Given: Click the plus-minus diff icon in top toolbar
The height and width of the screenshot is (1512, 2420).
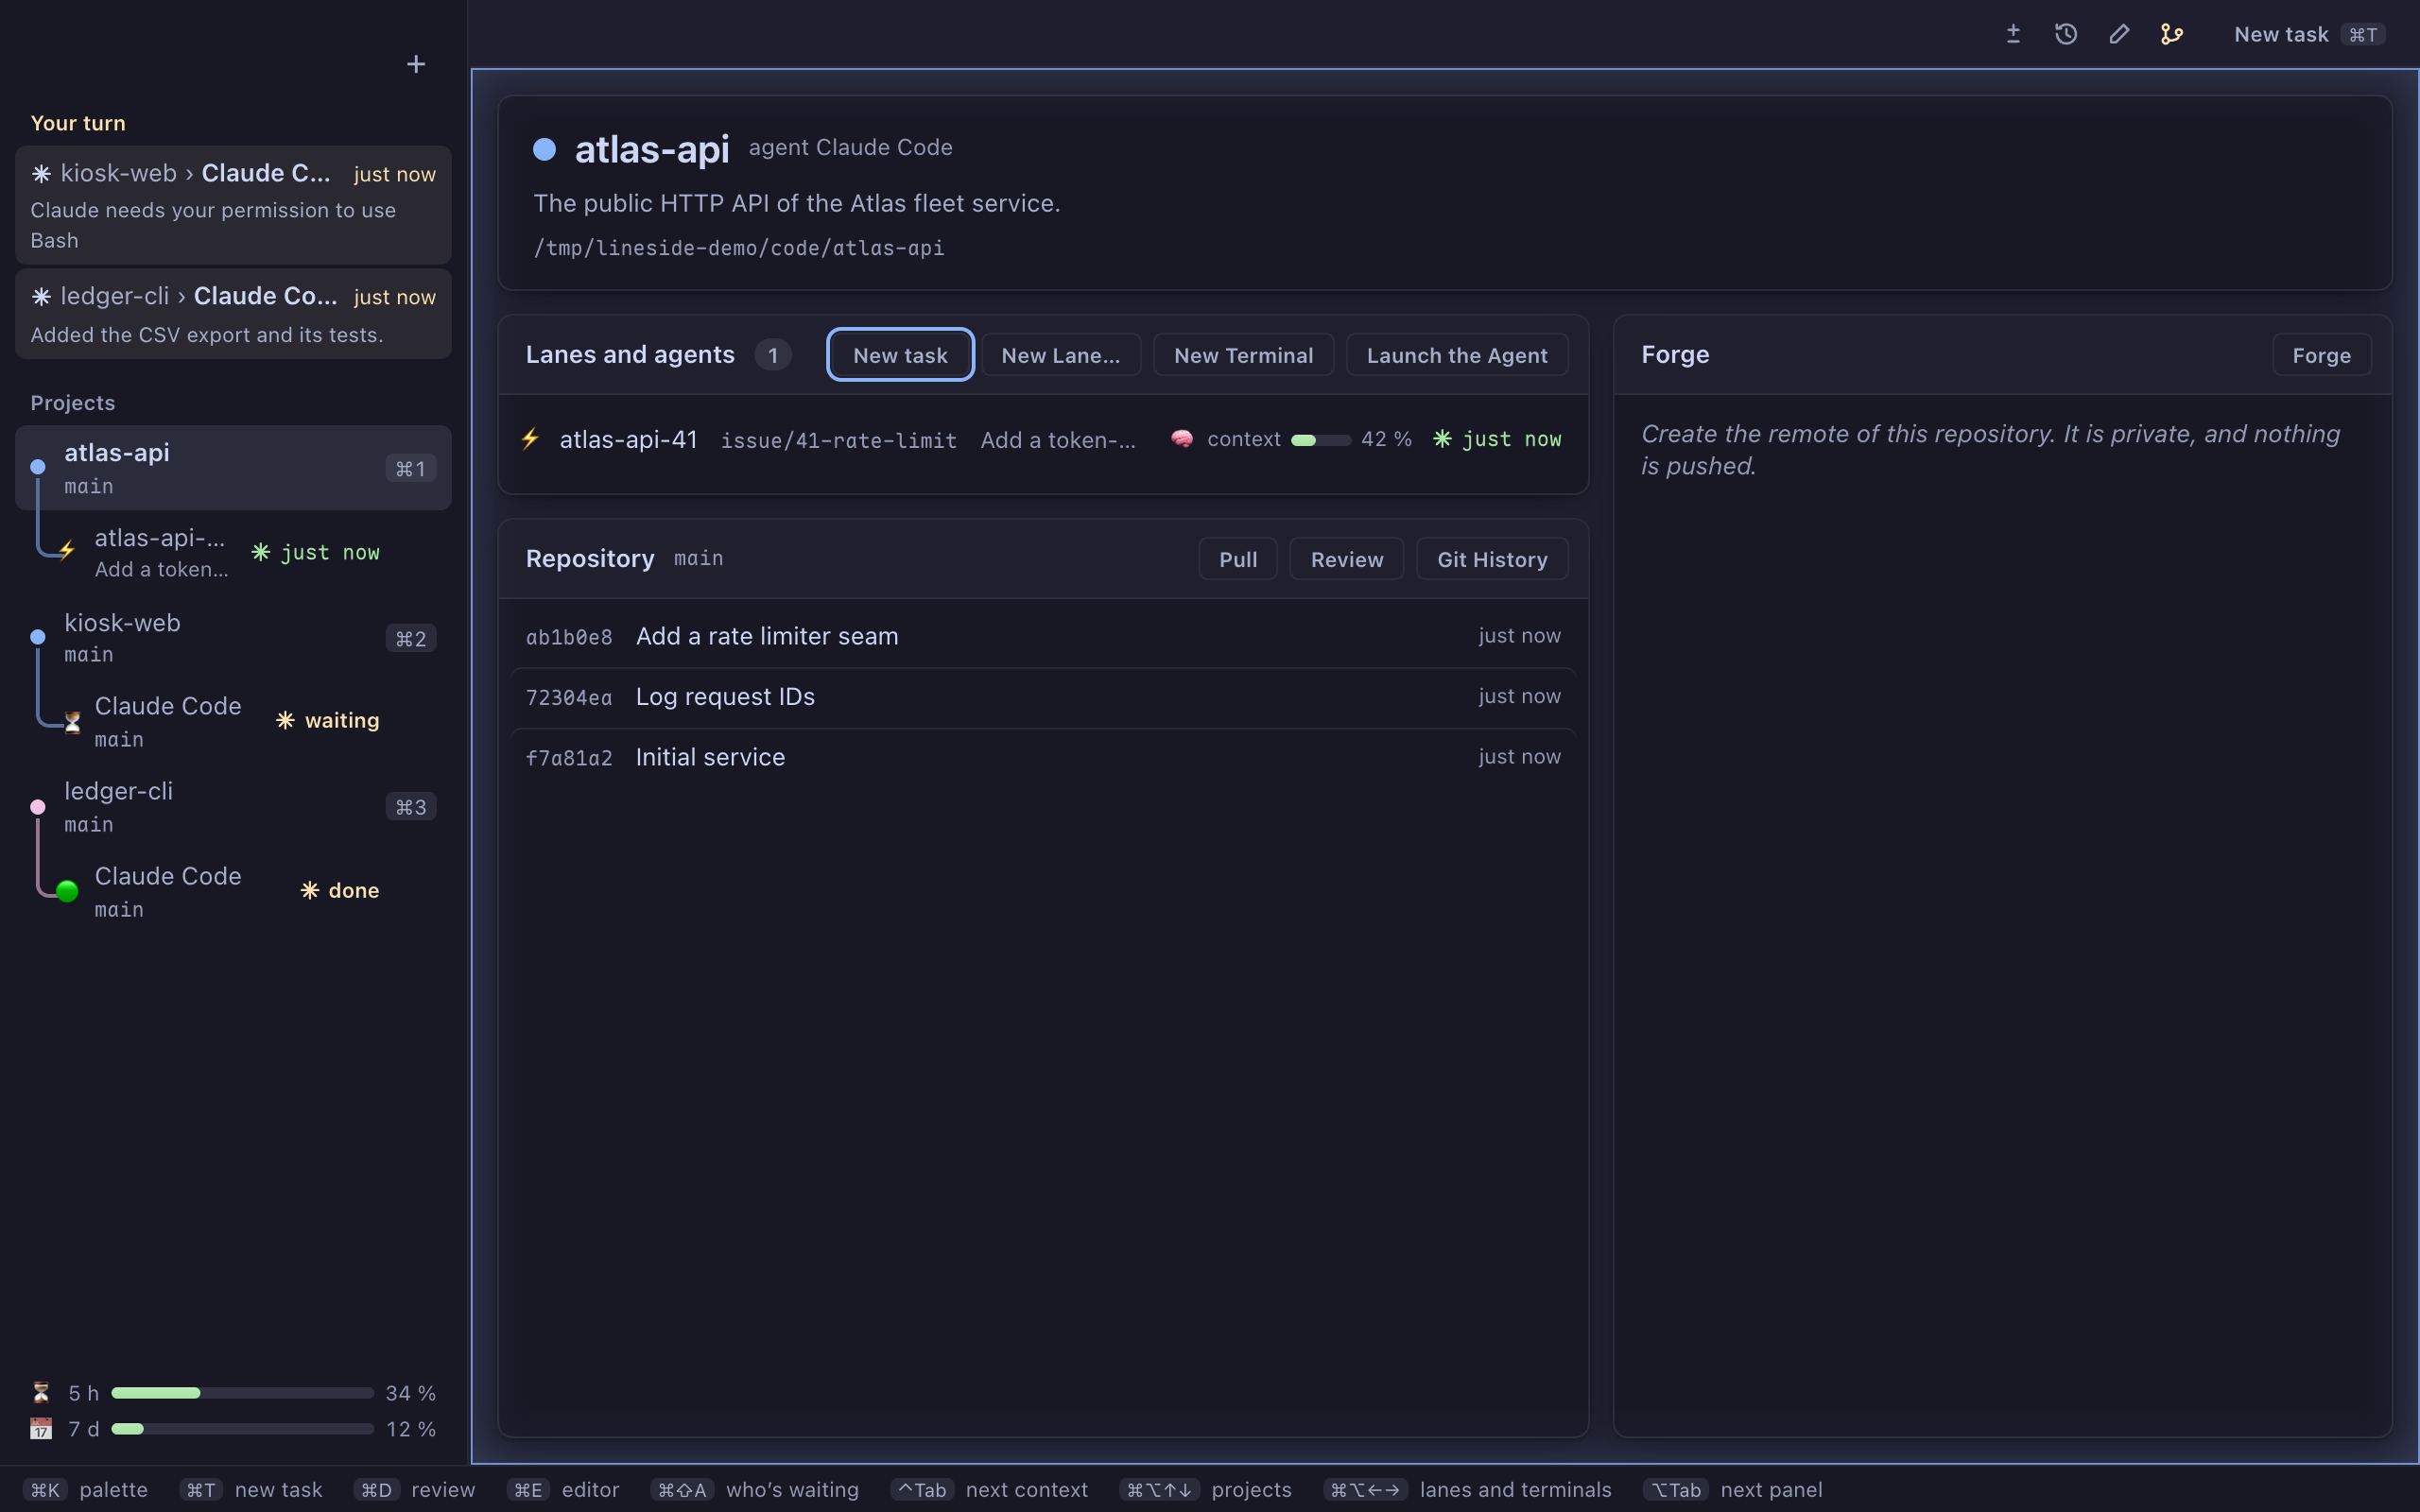Looking at the screenshot, I should (2013, 34).
